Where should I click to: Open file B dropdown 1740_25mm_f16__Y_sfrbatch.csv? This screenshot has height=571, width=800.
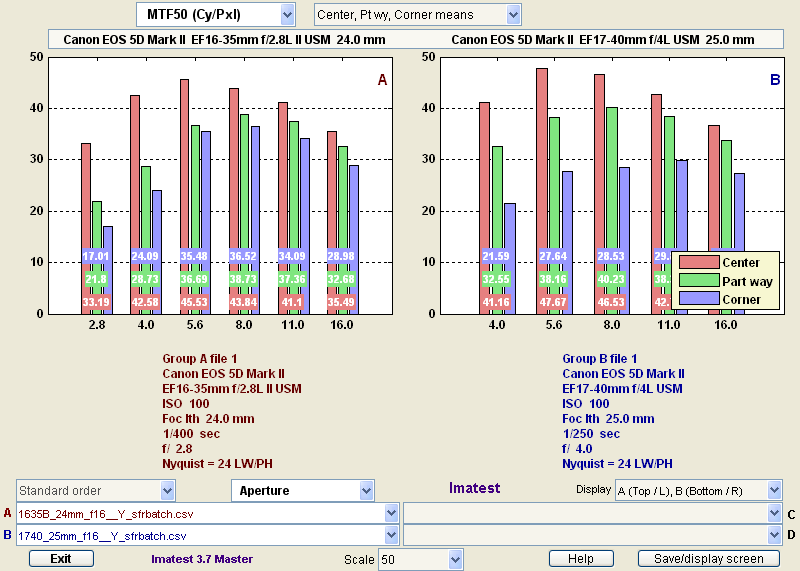(x=207, y=536)
